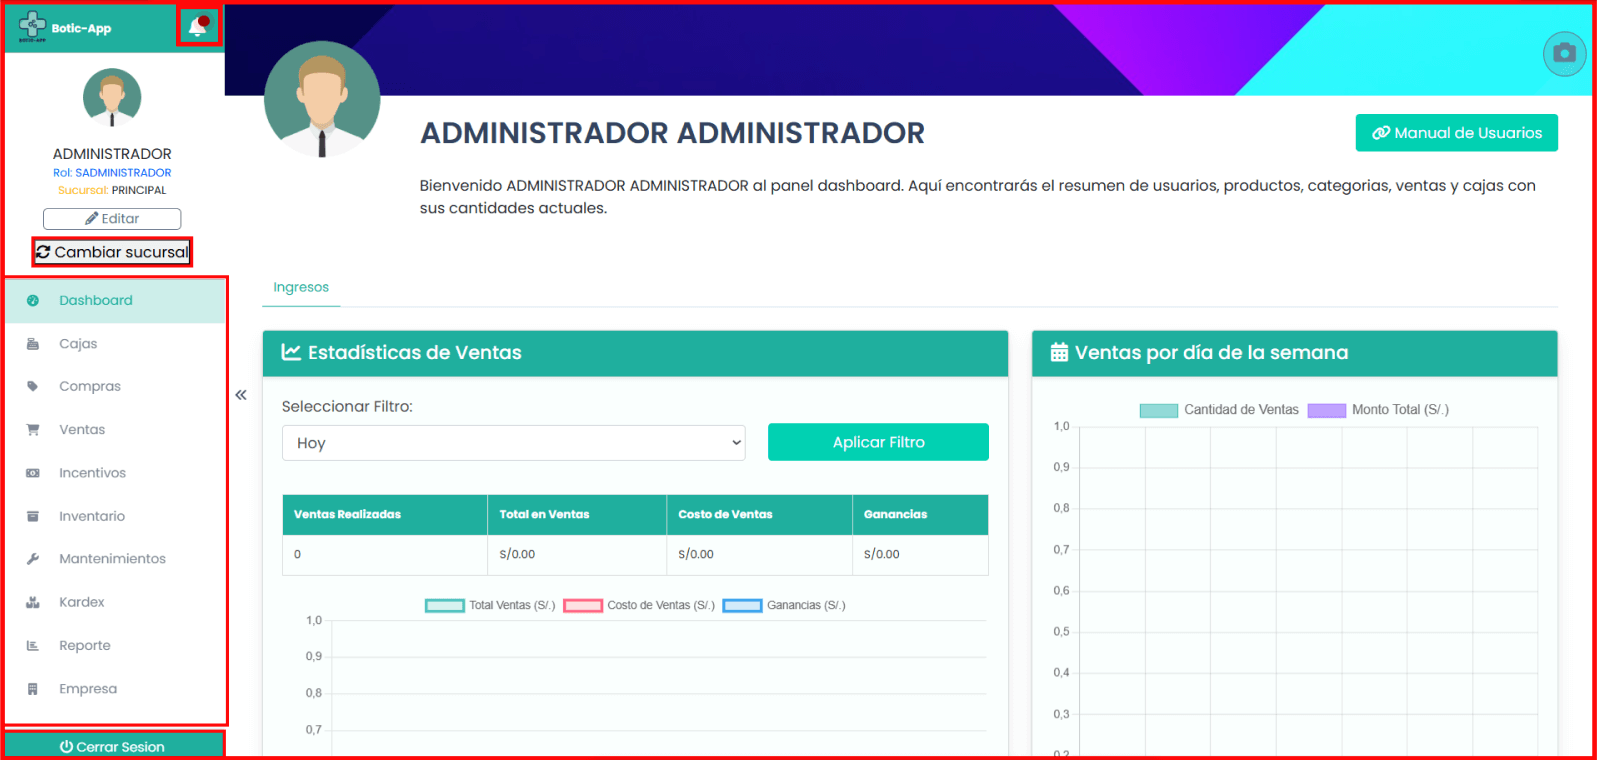This screenshot has width=1597, height=760.
Task: Open the notifications bell icon
Action: 198,27
